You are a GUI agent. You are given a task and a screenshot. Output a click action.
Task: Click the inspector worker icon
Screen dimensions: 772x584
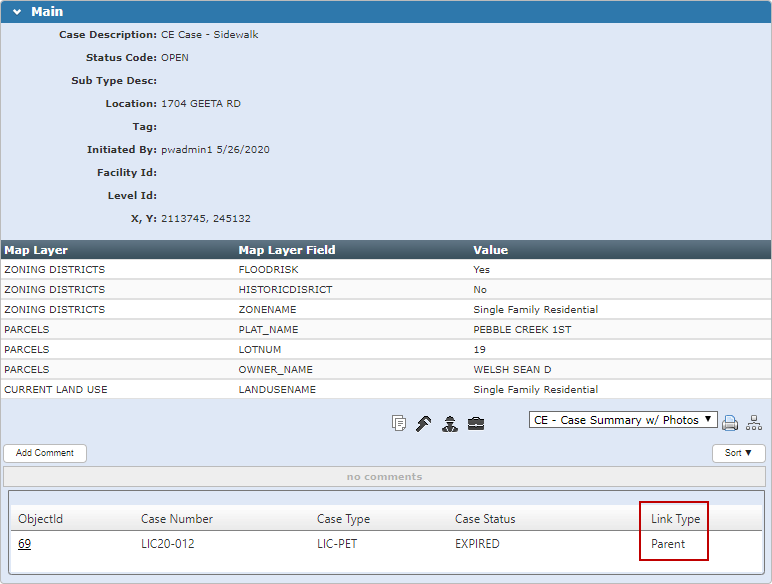(450, 423)
